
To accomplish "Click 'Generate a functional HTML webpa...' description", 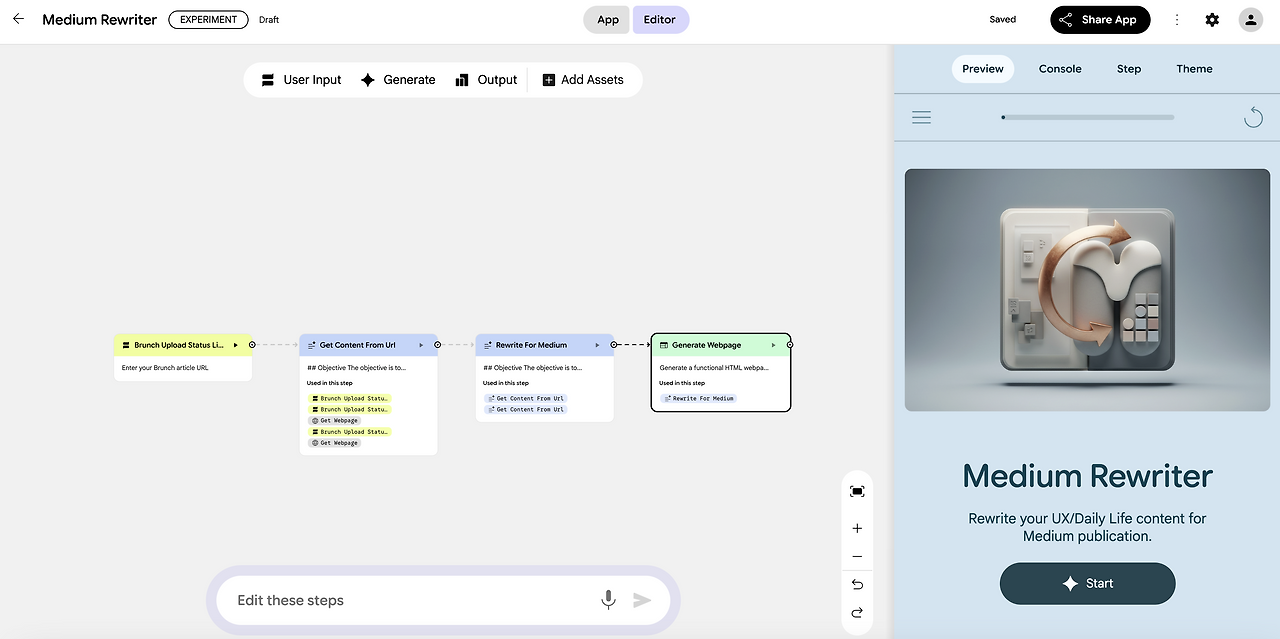I will (714, 368).
